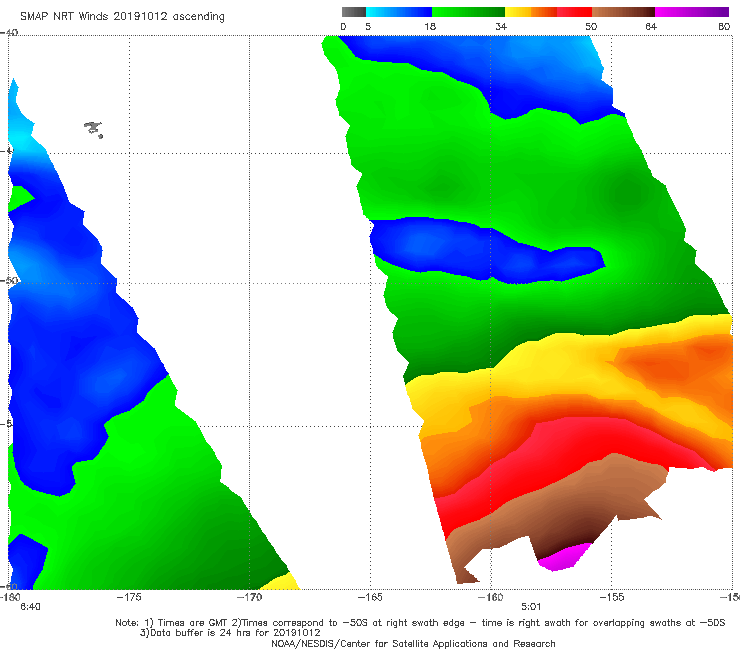
Task: Click the "80" label under the color bar
Action: tap(724, 26)
